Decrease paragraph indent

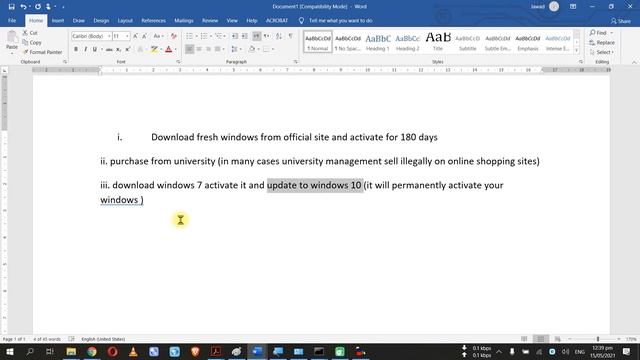click(235, 36)
